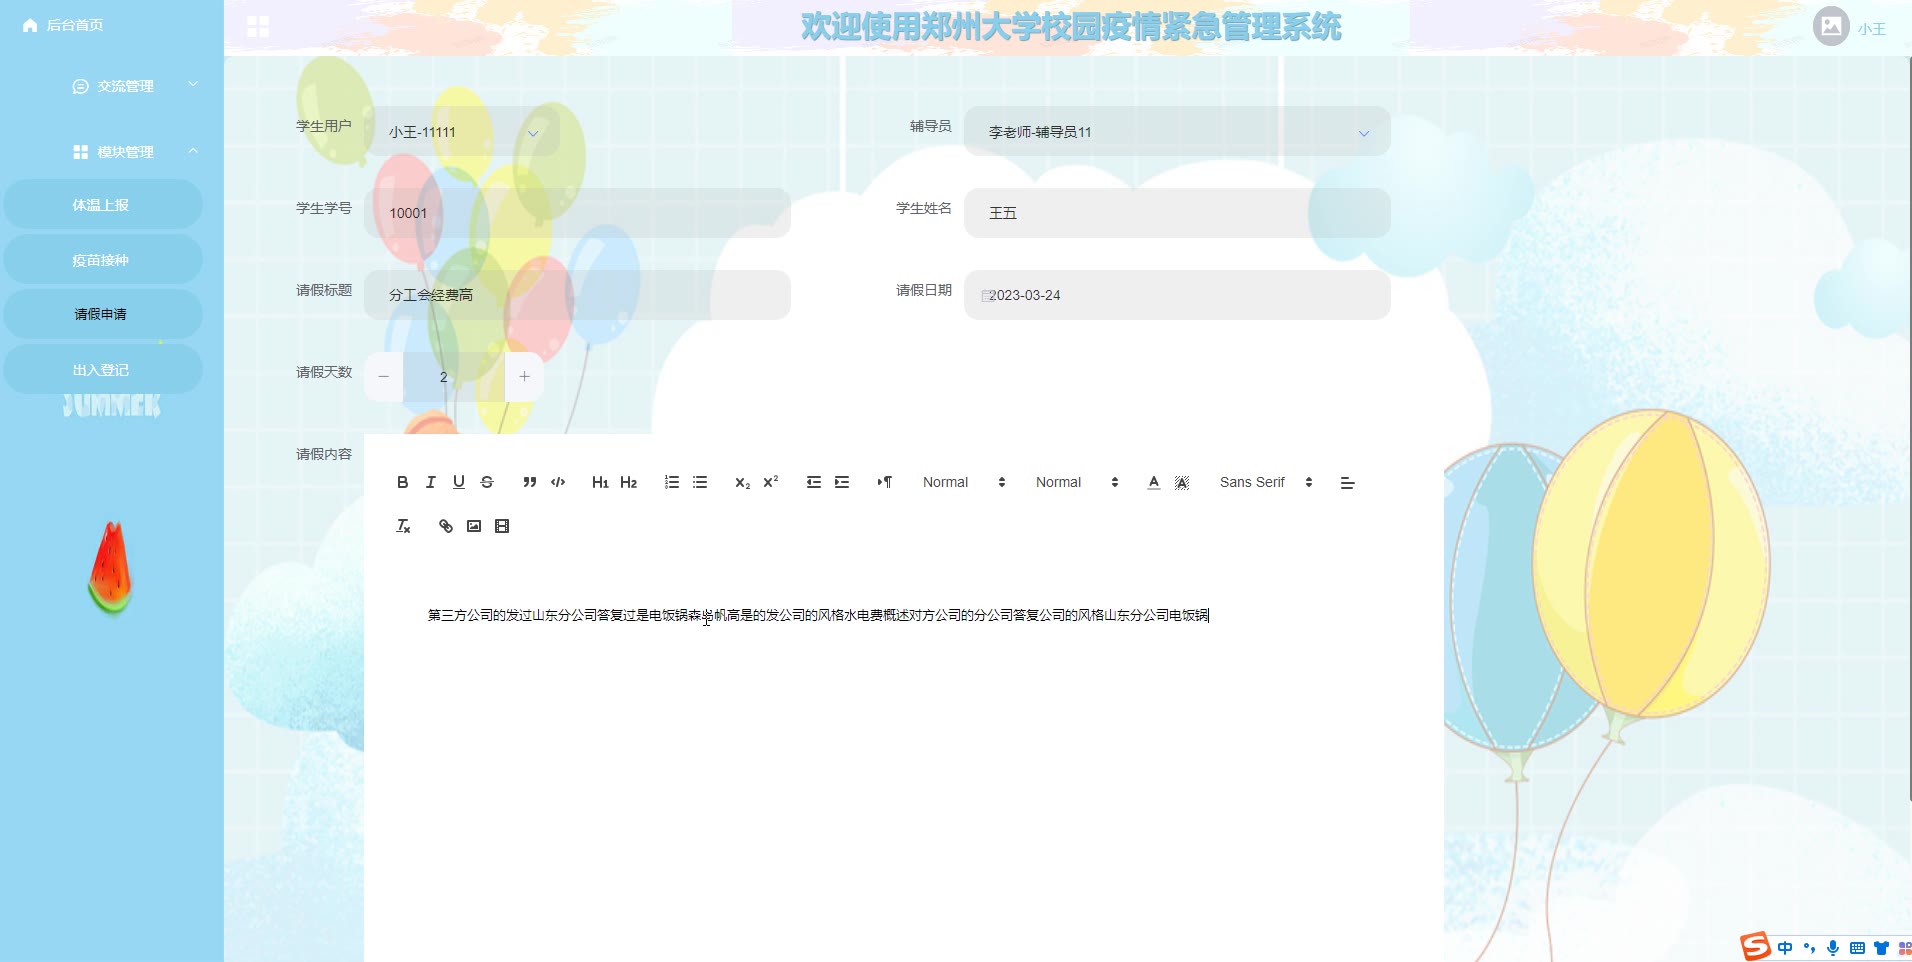Apply subscript formatting
This screenshot has height=962, width=1912.
(x=742, y=482)
